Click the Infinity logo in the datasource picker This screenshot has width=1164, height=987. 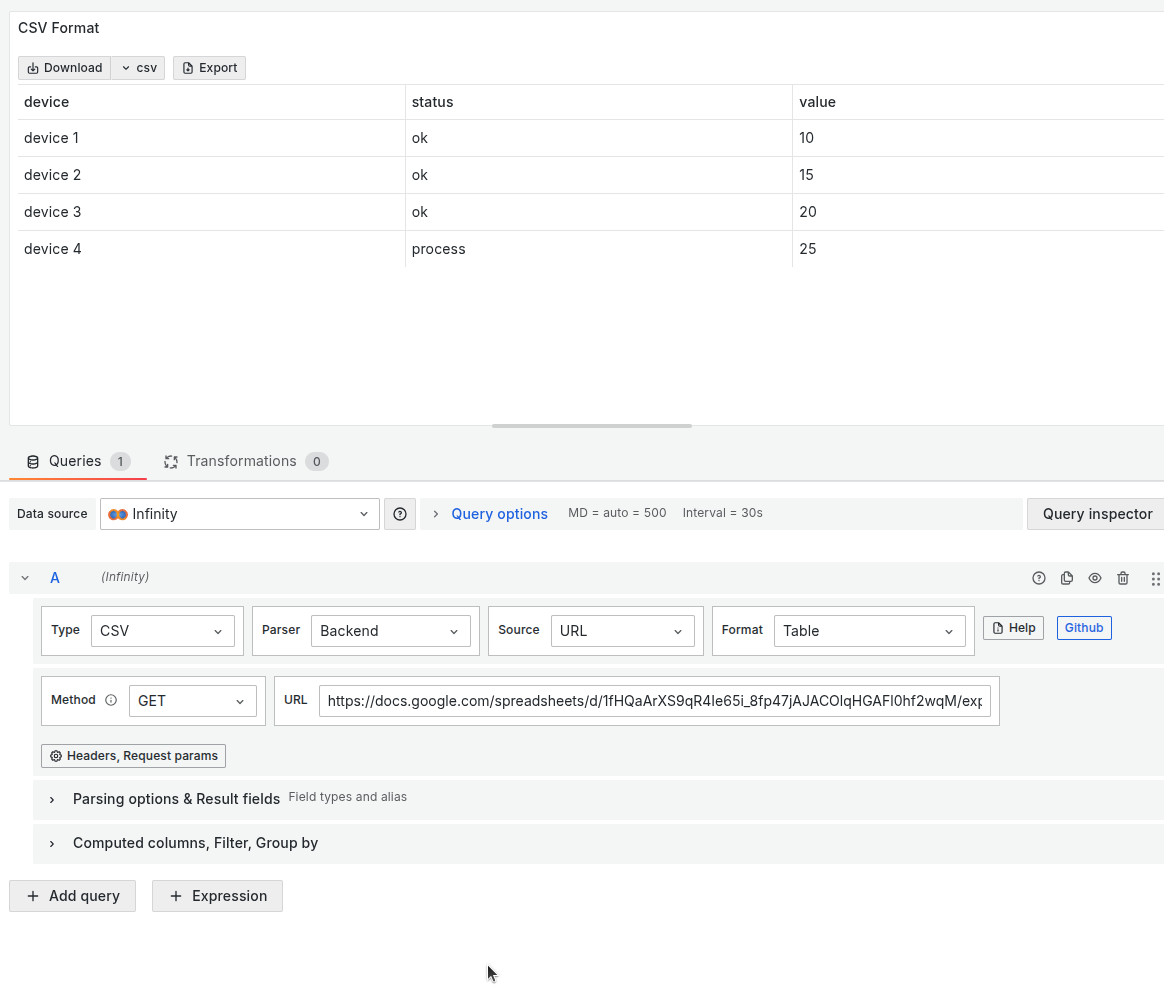click(x=120, y=513)
